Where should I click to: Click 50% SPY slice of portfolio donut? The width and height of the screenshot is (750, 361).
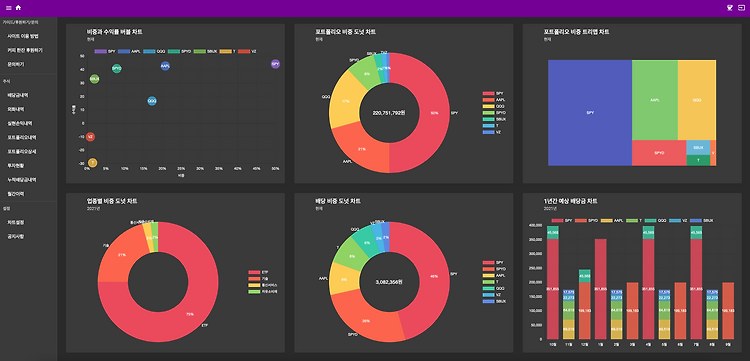point(434,113)
